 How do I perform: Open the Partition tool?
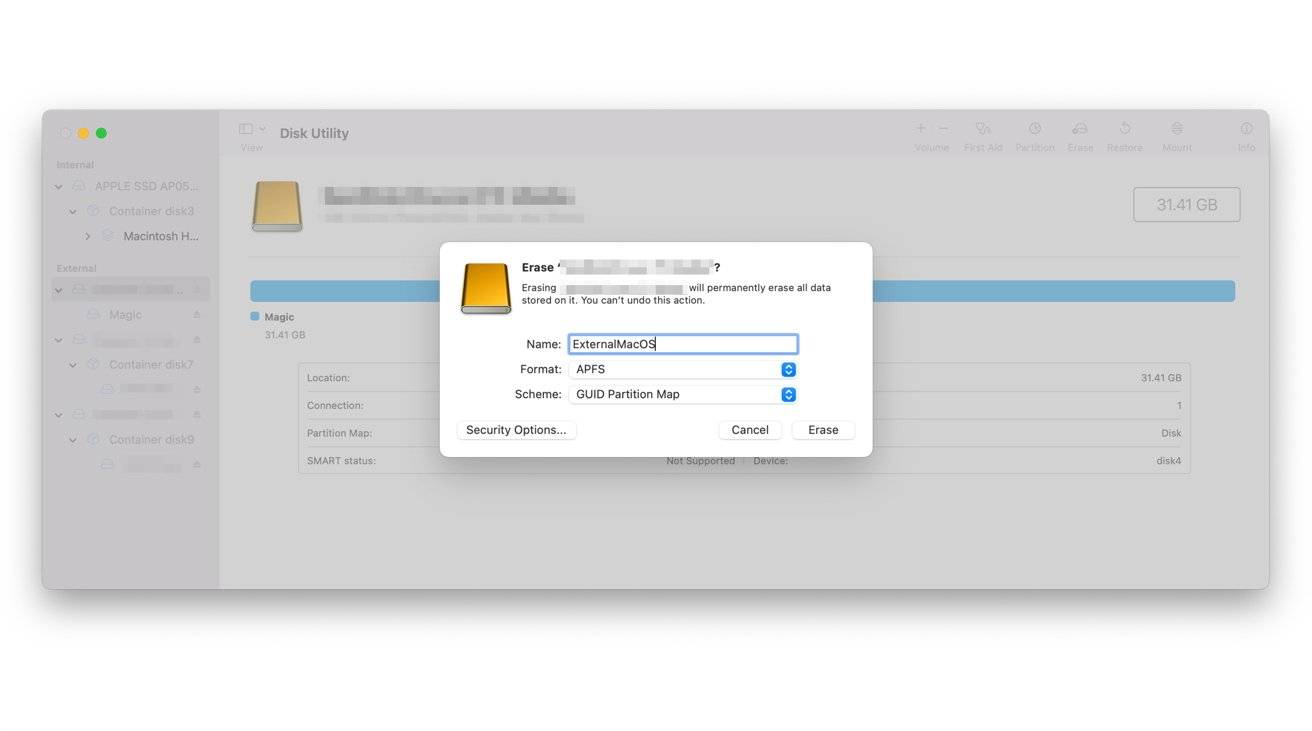[x=1034, y=133]
